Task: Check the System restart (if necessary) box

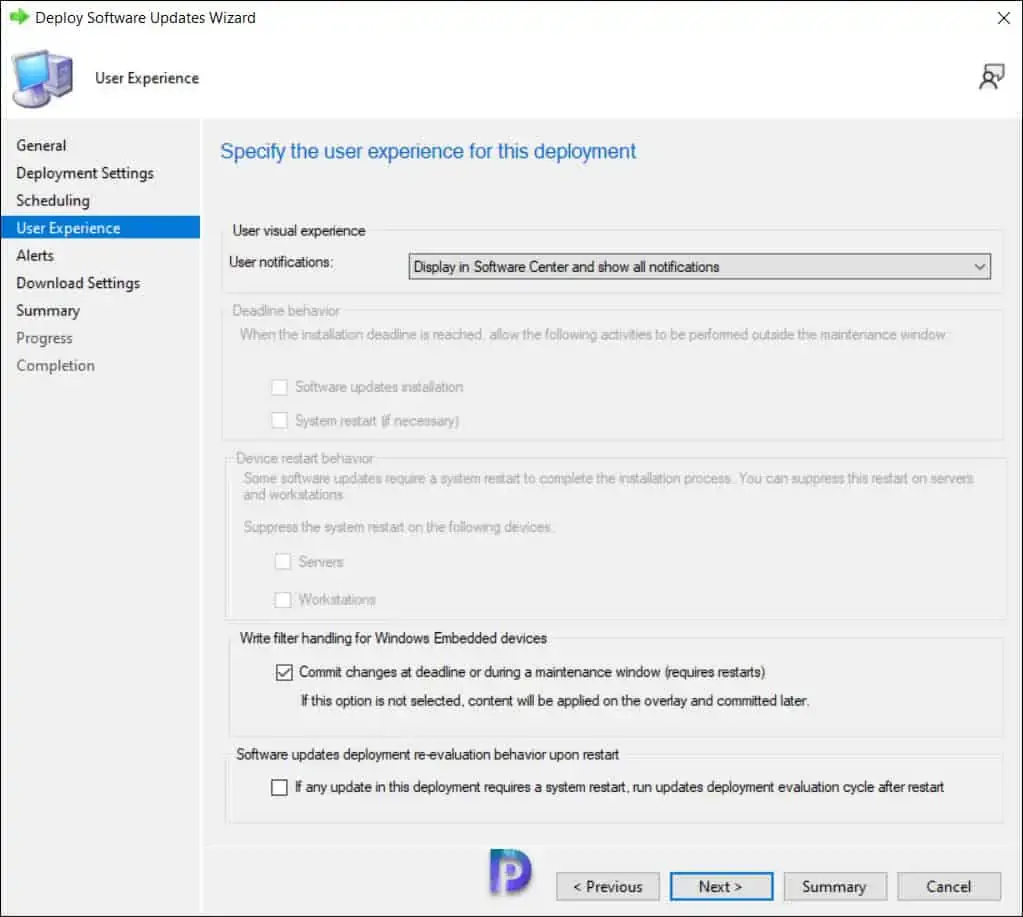Action: point(279,421)
